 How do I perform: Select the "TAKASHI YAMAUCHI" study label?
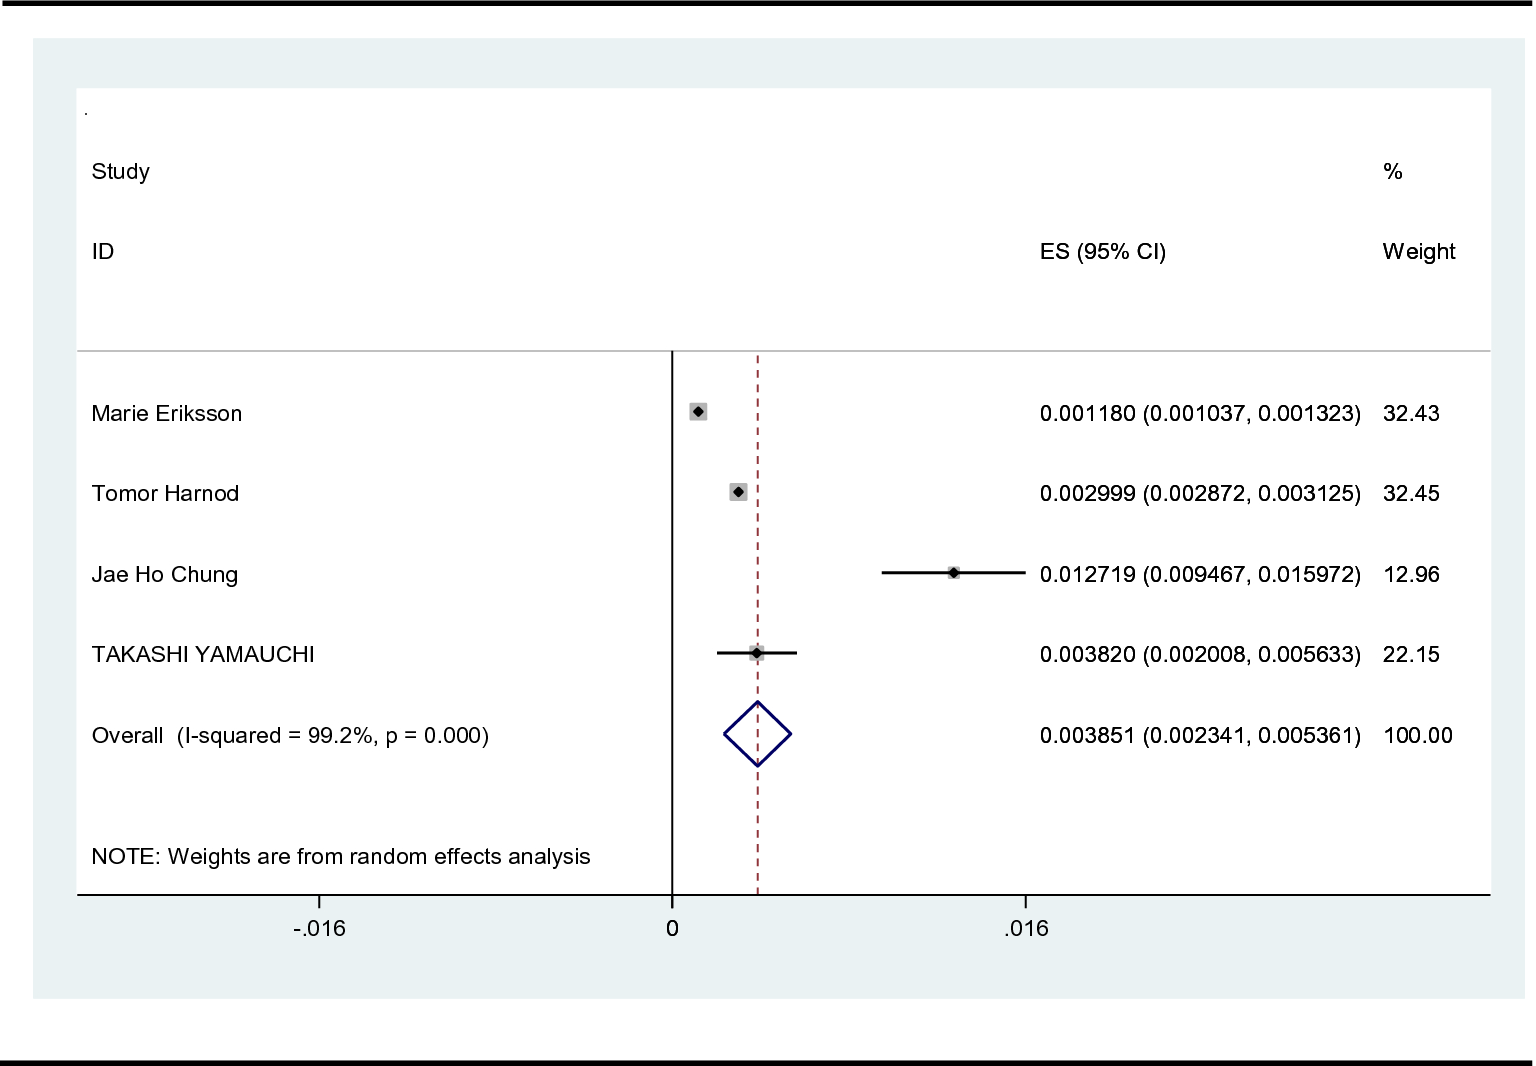(203, 655)
